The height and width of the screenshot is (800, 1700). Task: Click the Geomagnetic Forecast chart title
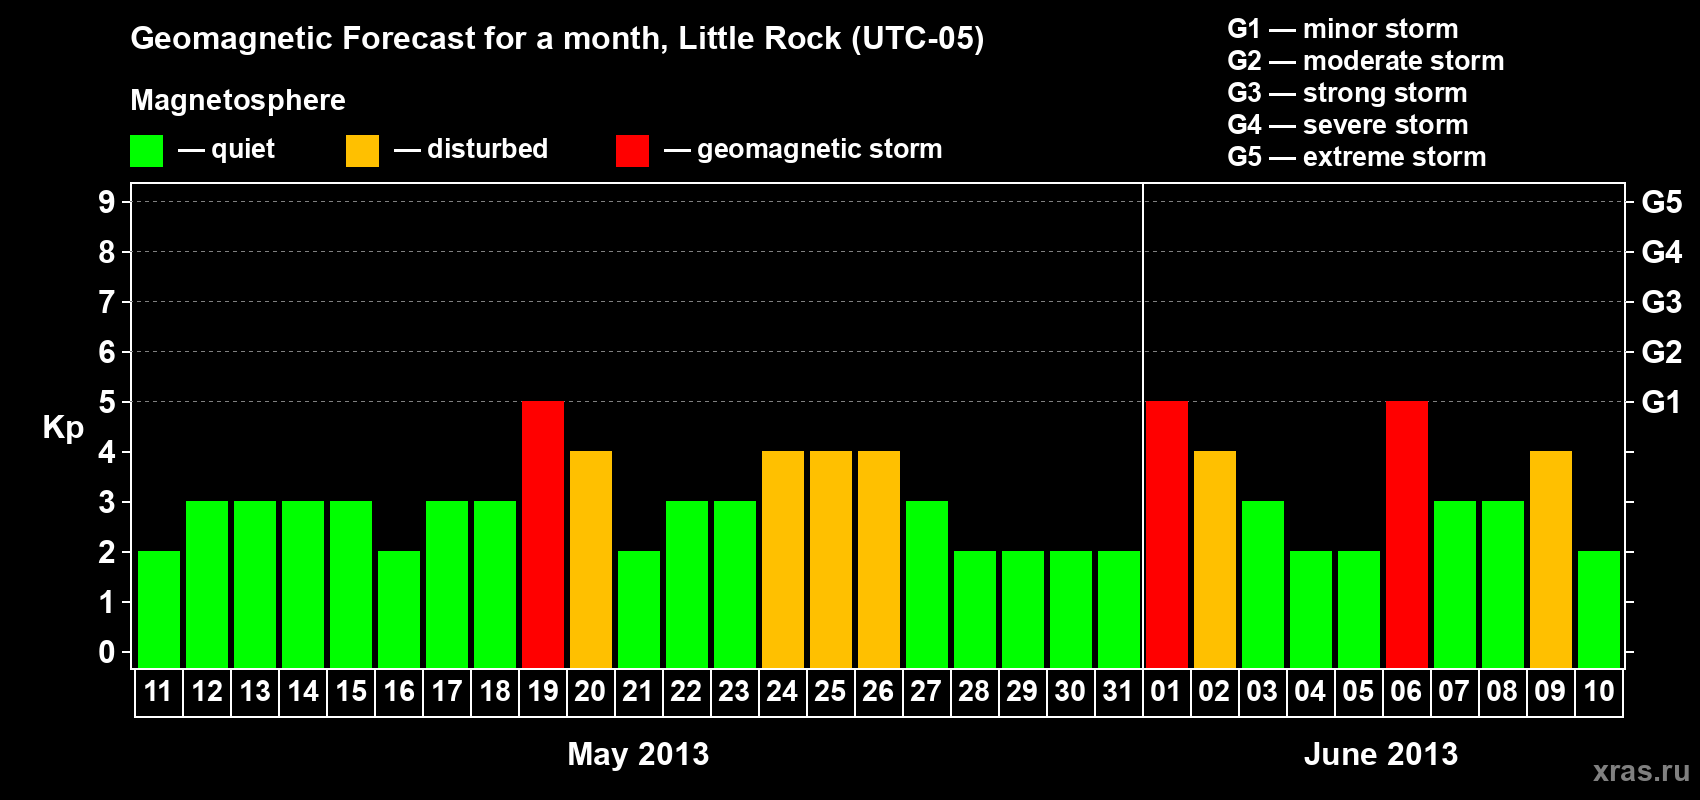(557, 39)
